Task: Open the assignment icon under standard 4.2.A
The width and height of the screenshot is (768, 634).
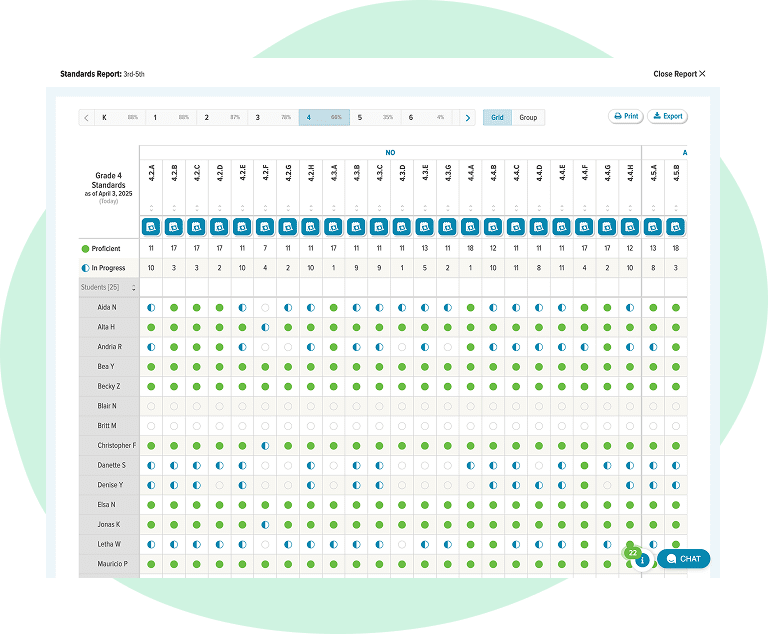Action: 151,226
